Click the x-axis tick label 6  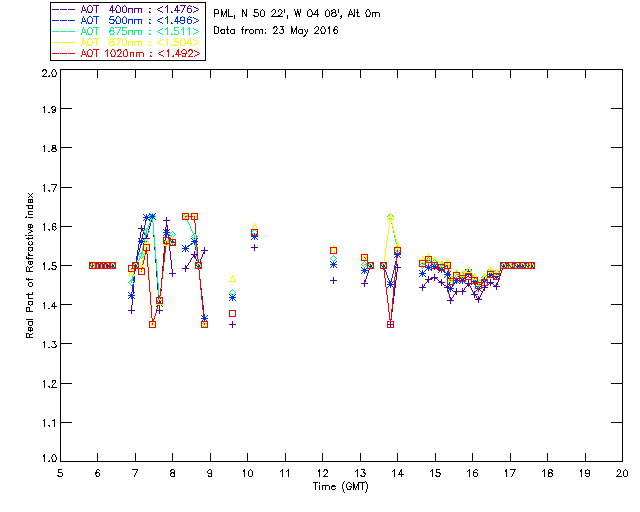coord(98,473)
